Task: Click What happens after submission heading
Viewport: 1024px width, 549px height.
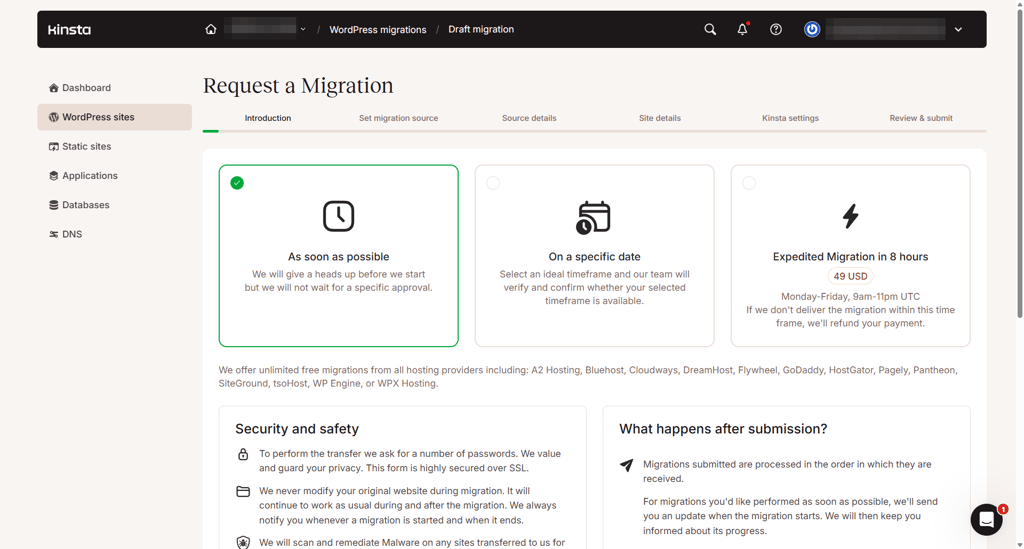Action: pyautogui.click(x=723, y=429)
